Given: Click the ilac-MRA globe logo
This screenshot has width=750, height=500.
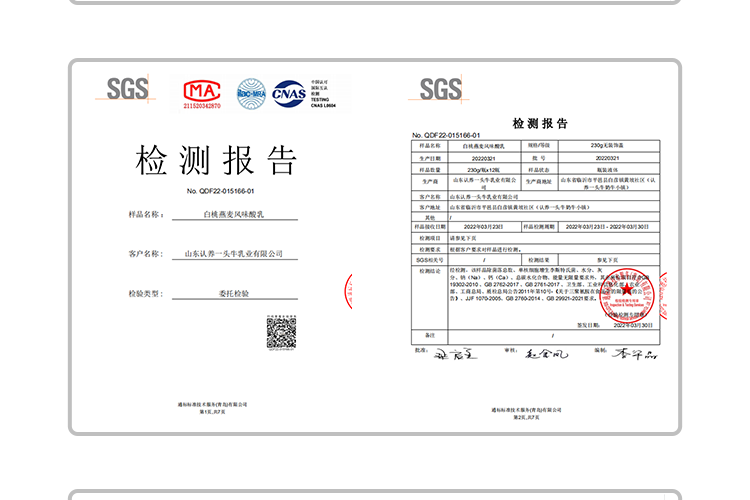Looking at the screenshot, I should (252, 94).
